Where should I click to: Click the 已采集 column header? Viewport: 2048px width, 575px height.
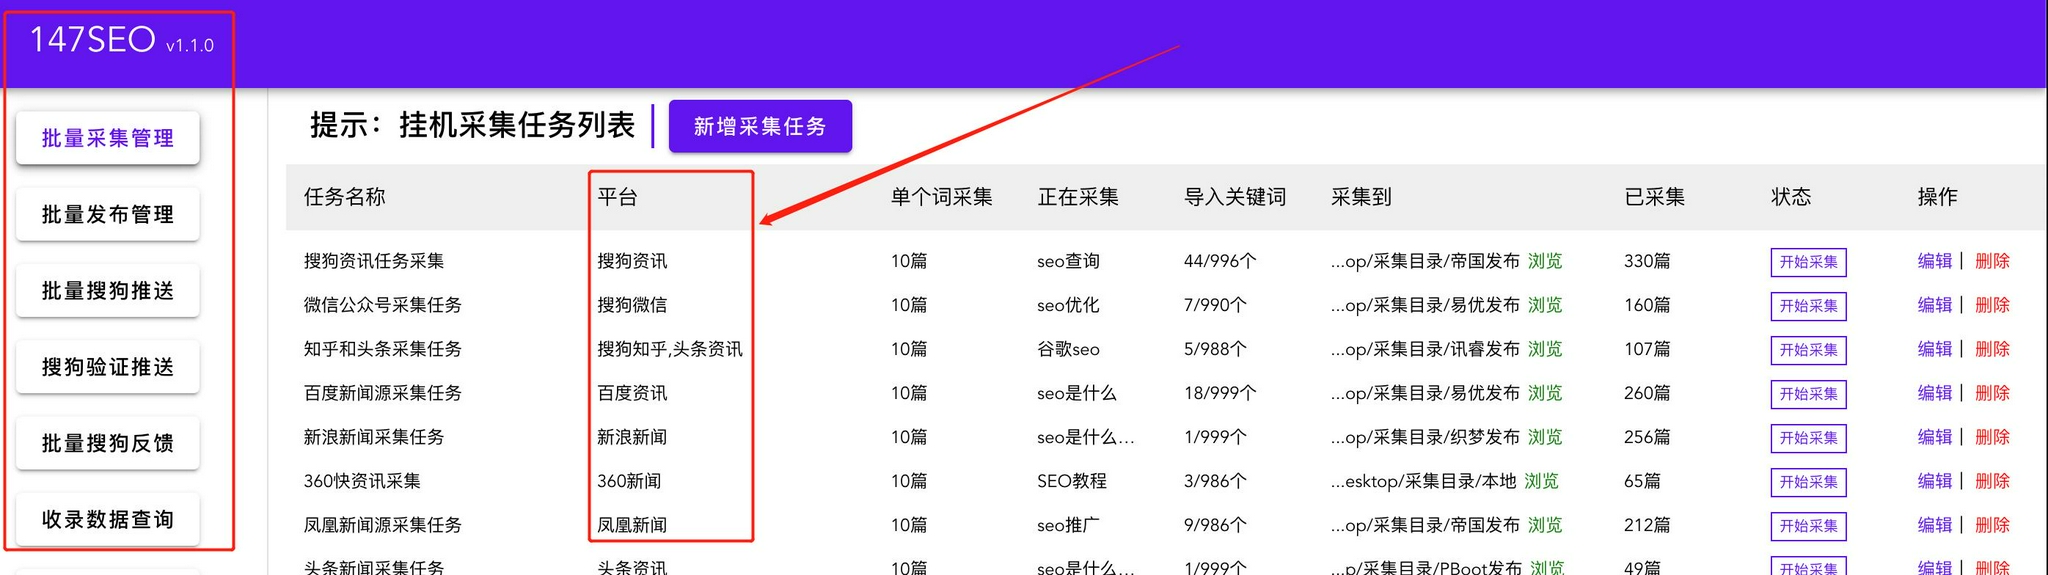point(1655,197)
